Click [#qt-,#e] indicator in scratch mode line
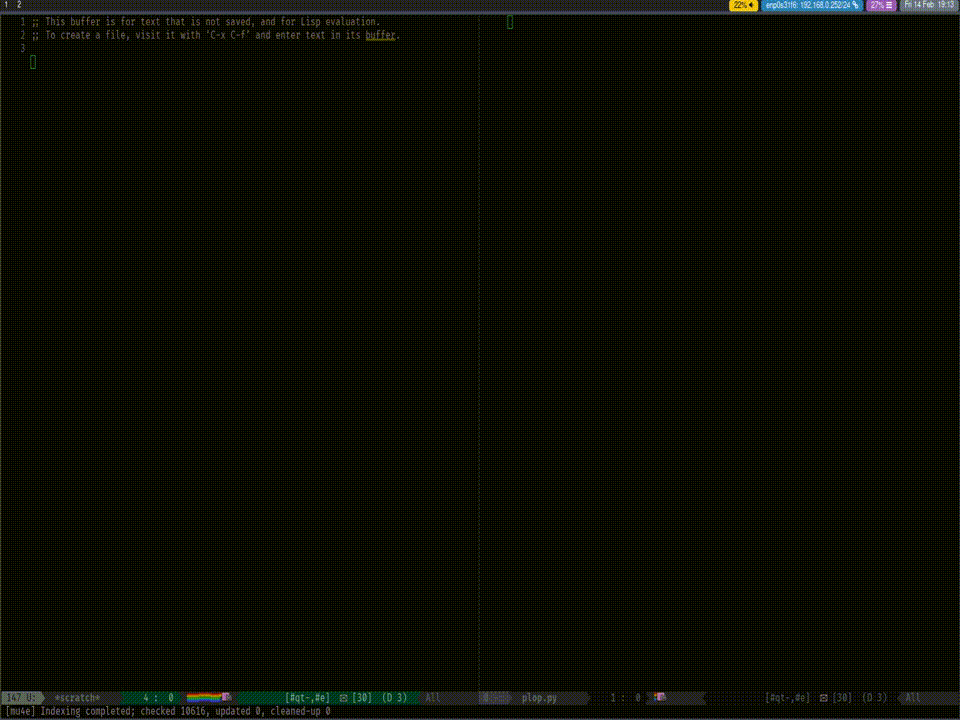 point(307,698)
